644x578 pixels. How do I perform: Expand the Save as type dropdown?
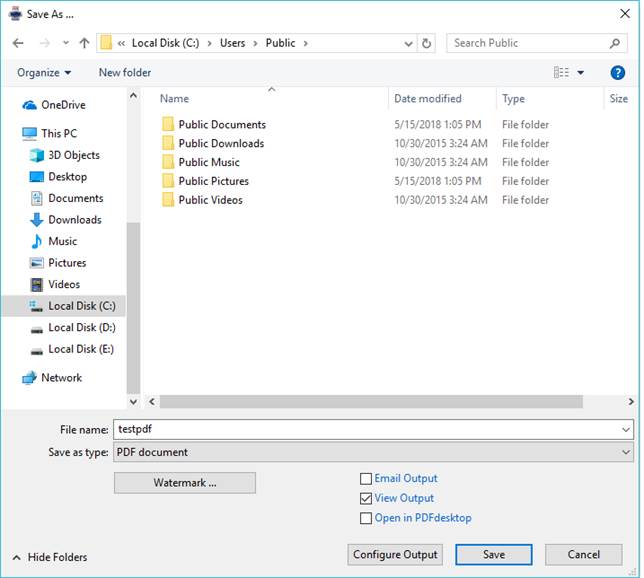(625, 452)
